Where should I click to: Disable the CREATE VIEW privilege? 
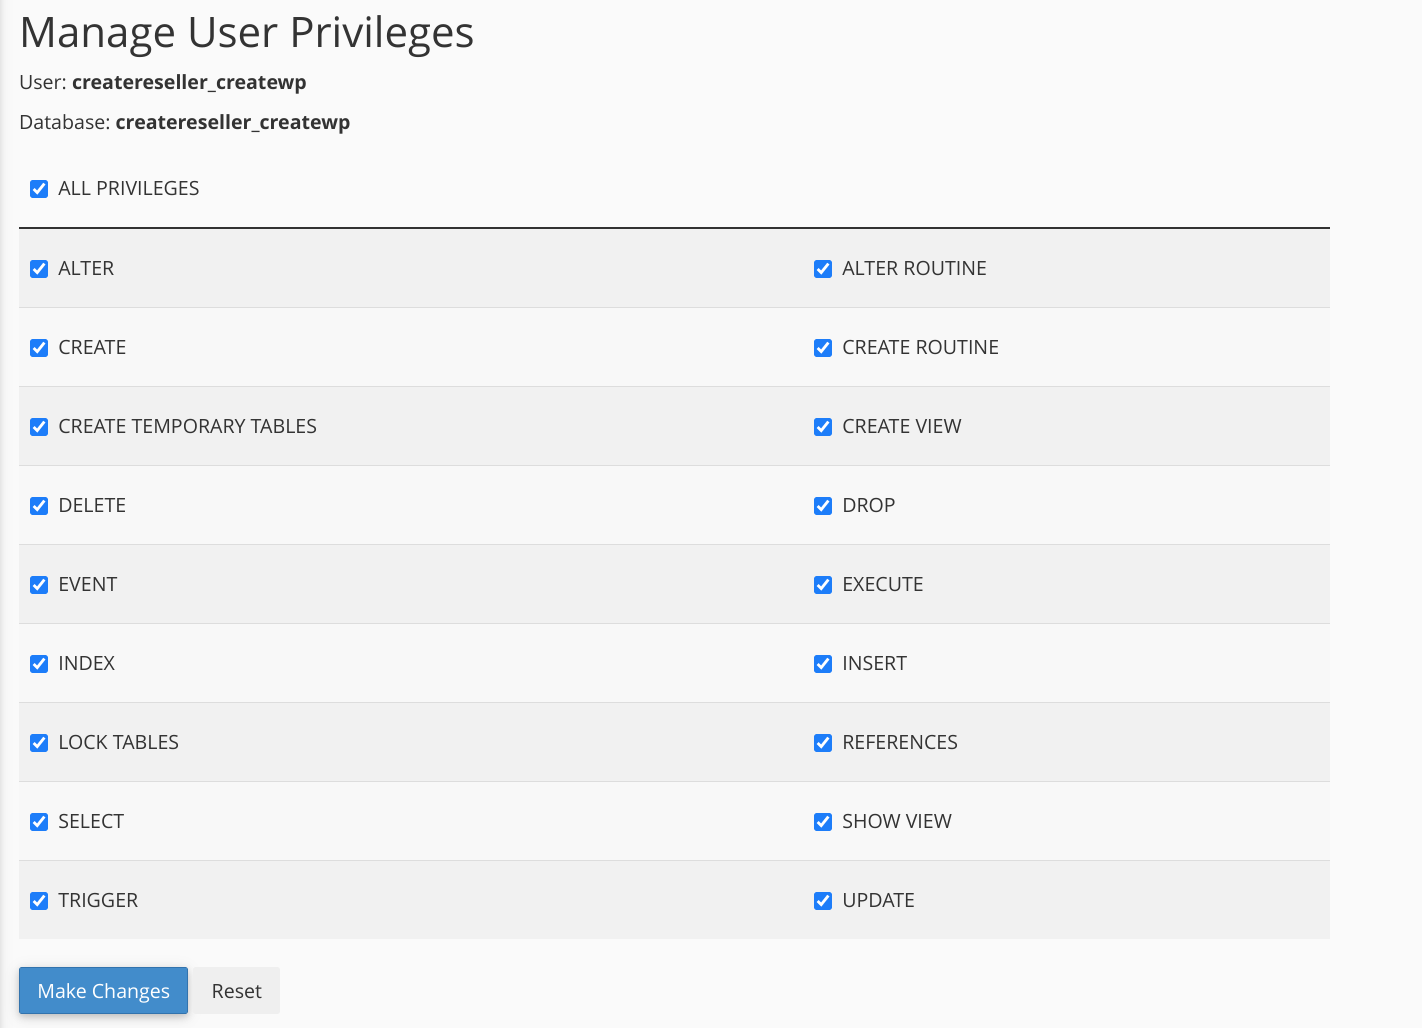[823, 427]
